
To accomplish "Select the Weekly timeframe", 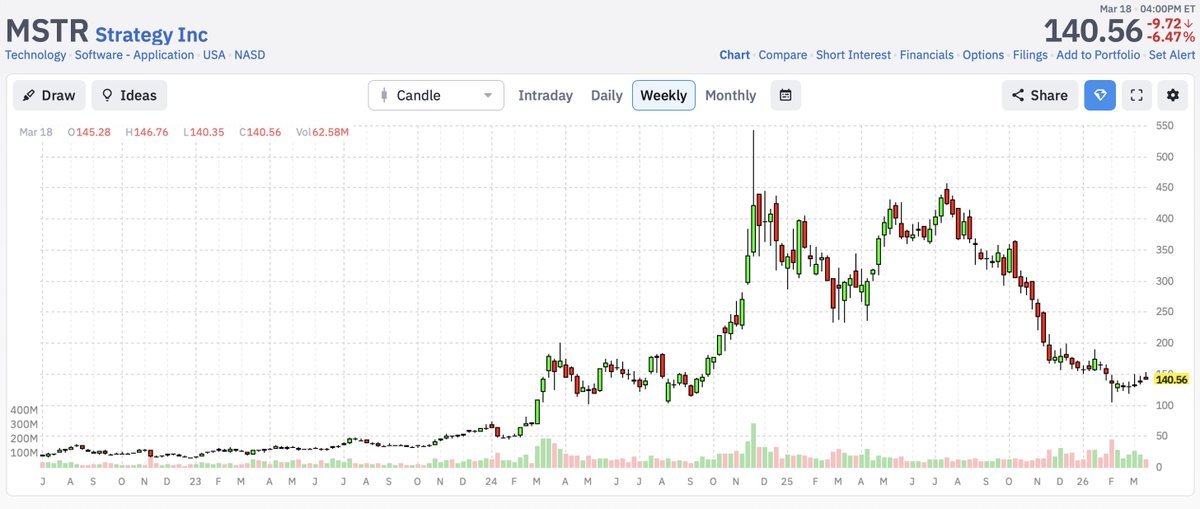I will coord(663,95).
